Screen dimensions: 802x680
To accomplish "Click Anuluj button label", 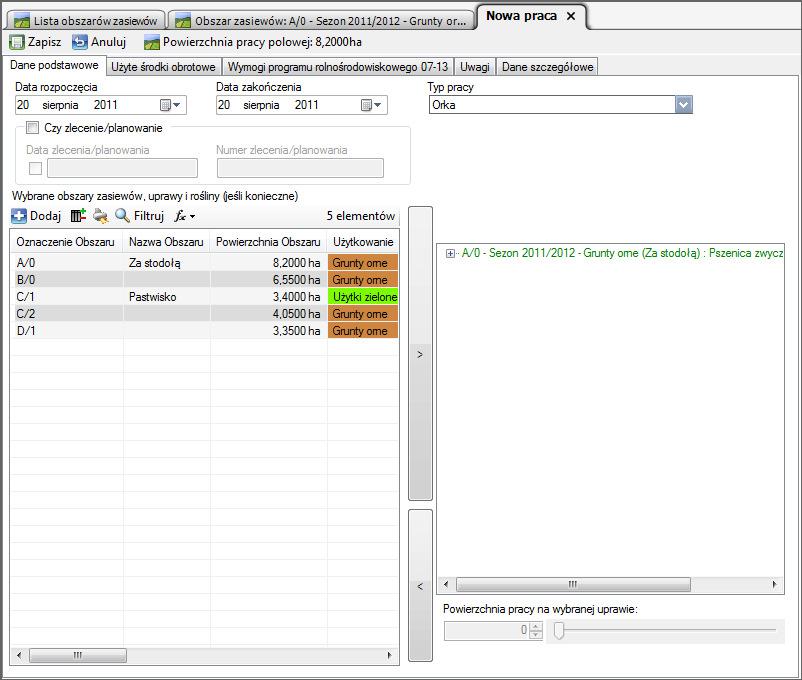I will tap(108, 42).
